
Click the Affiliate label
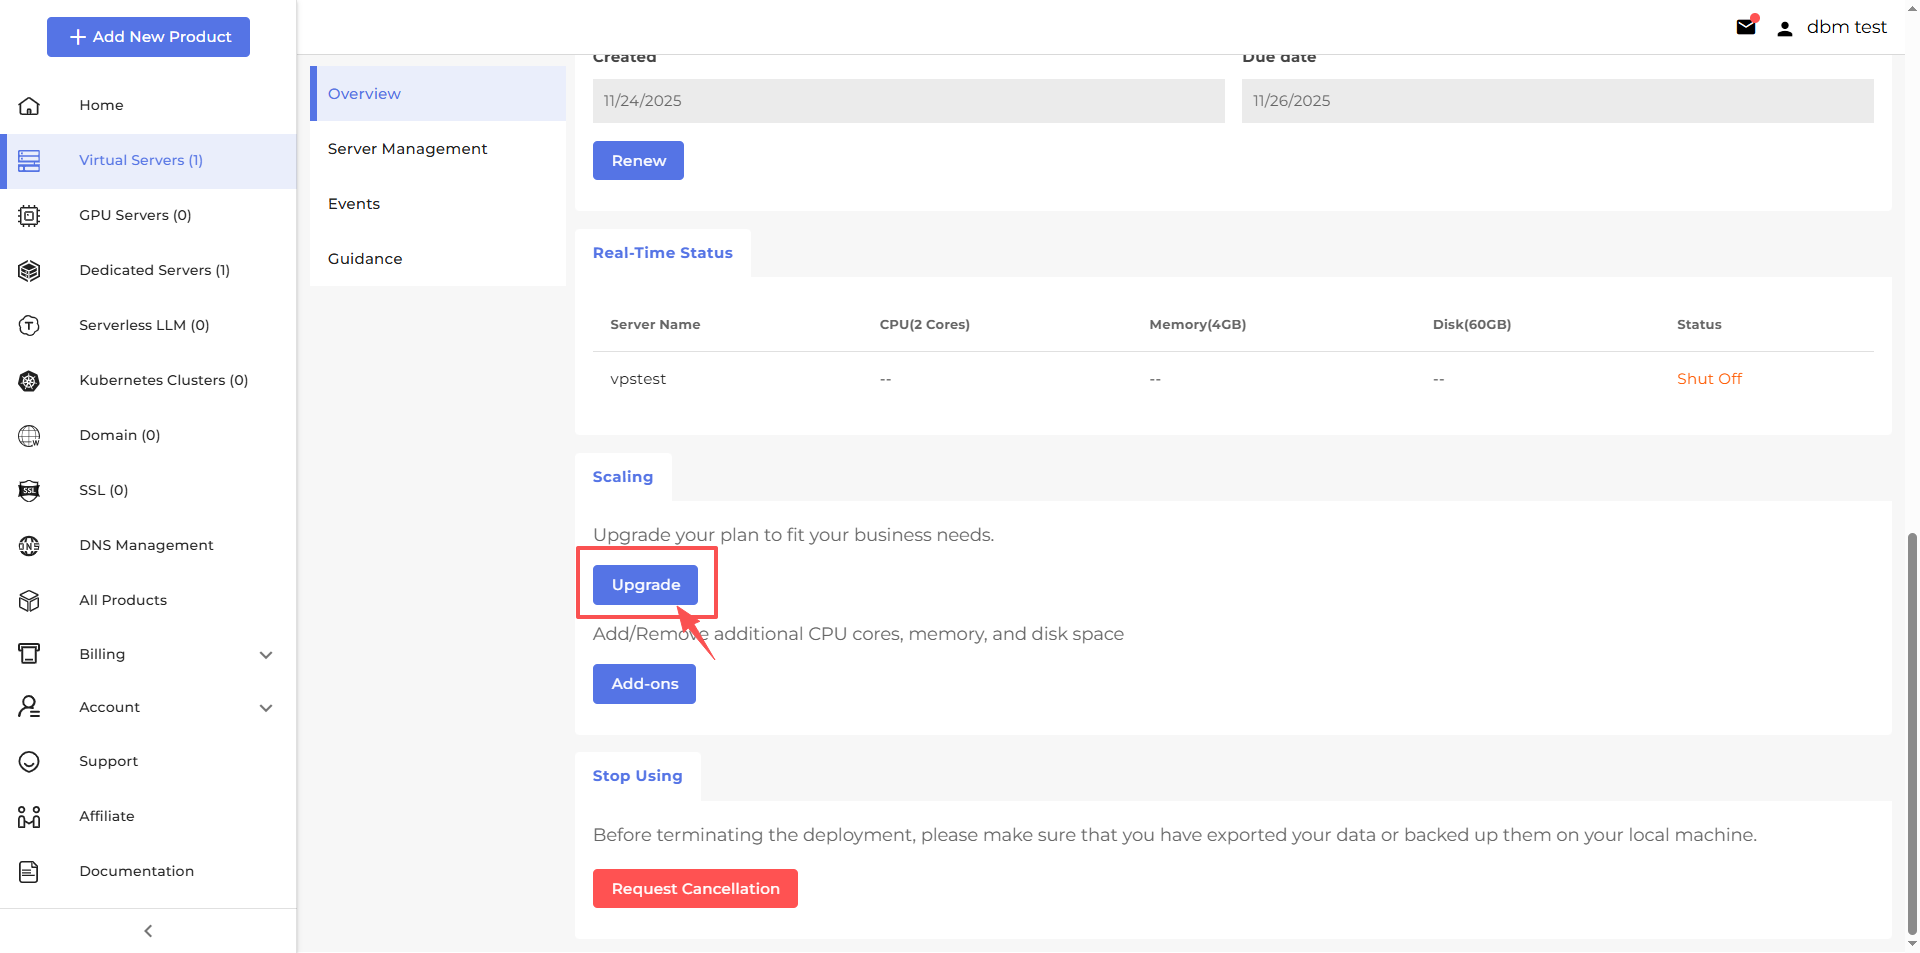tap(107, 816)
